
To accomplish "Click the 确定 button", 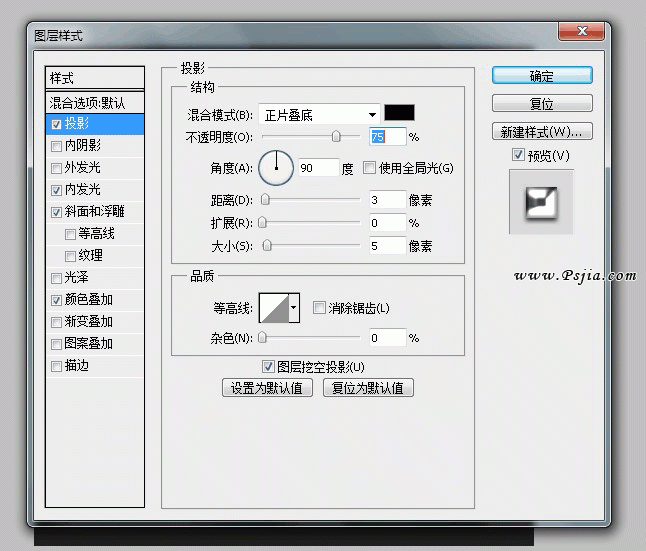I will pos(541,76).
